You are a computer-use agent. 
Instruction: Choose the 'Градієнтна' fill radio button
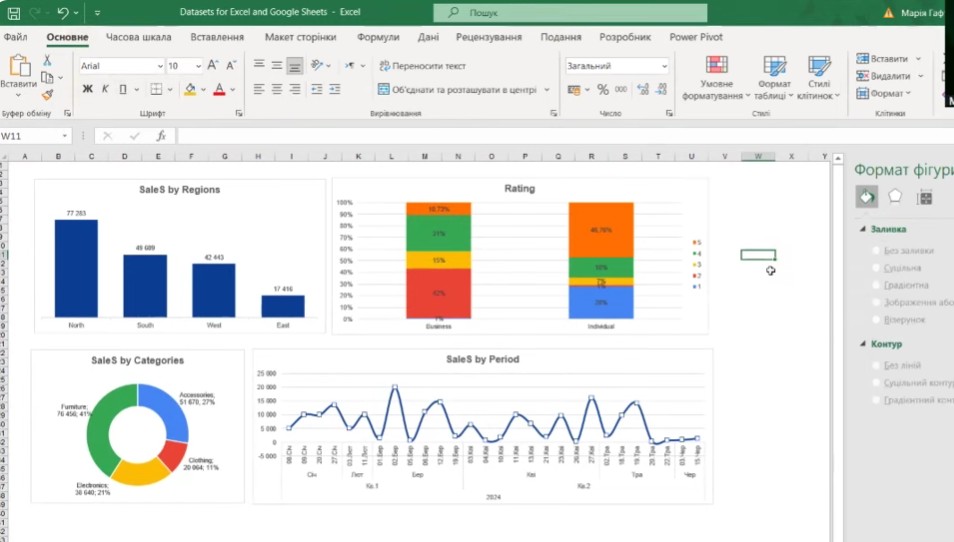pyautogui.click(x=877, y=285)
